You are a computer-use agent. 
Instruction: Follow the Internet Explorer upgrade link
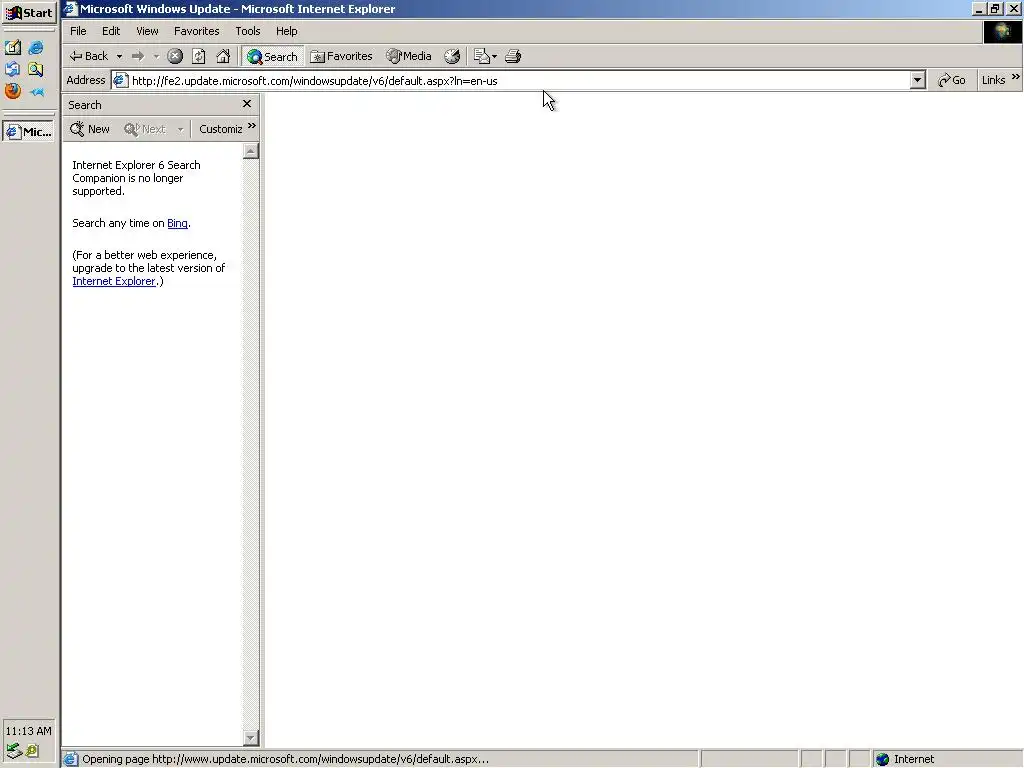pos(114,281)
